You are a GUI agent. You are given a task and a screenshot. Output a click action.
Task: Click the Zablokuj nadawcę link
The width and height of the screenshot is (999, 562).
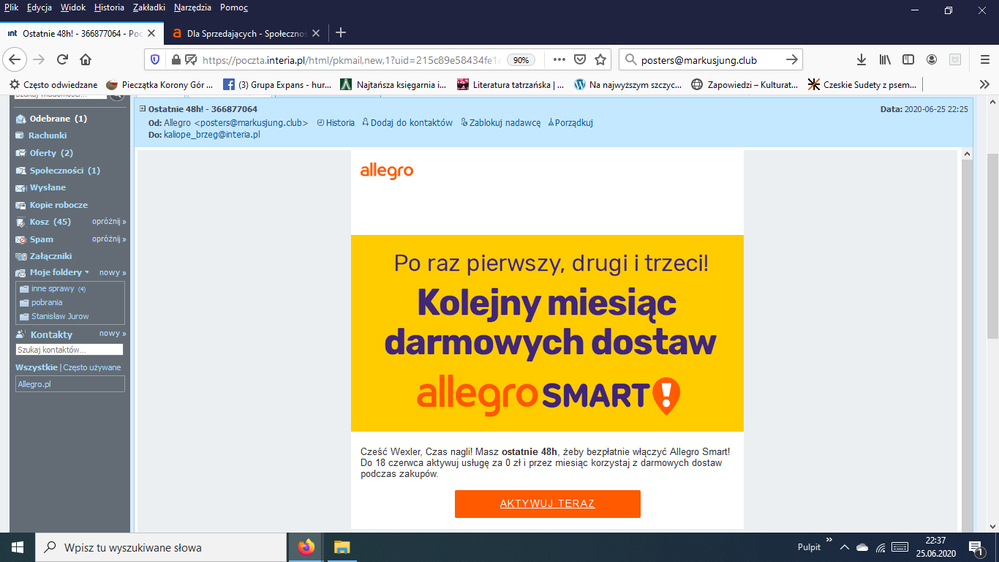[x=500, y=123]
